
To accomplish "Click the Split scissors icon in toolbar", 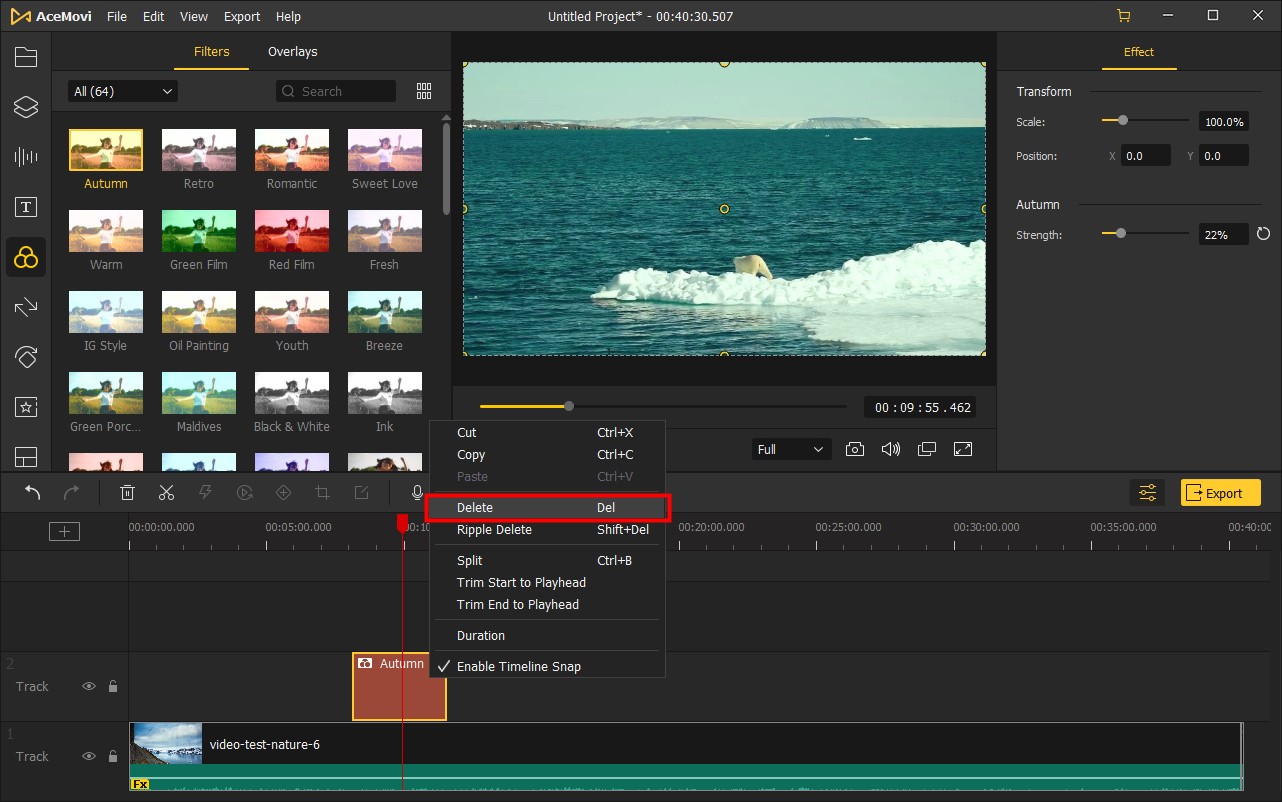I will (x=166, y=492).
